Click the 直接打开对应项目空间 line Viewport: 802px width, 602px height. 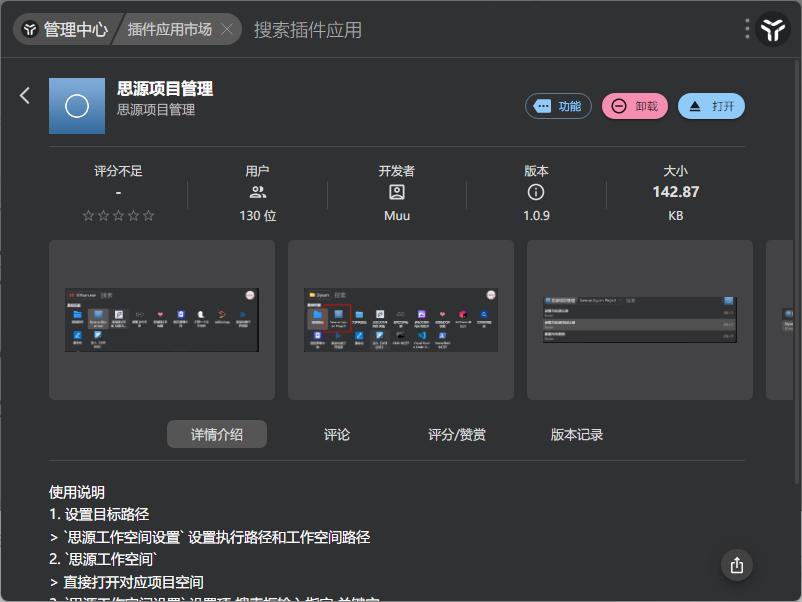[133, 582]
